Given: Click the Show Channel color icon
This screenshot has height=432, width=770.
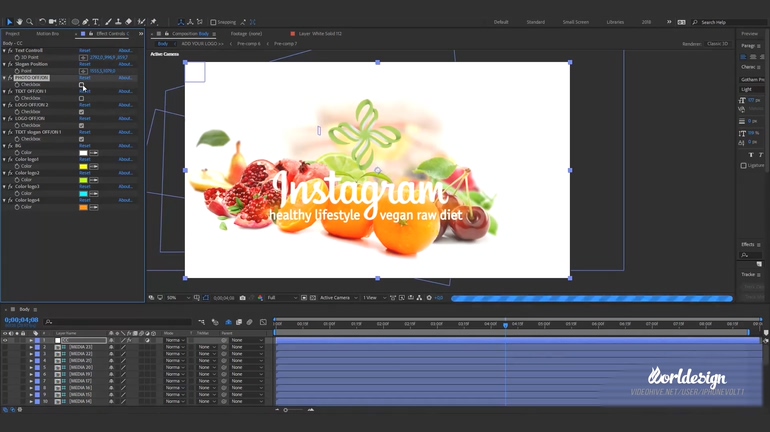Looking at the screenshot, I should tap(260, 298).
